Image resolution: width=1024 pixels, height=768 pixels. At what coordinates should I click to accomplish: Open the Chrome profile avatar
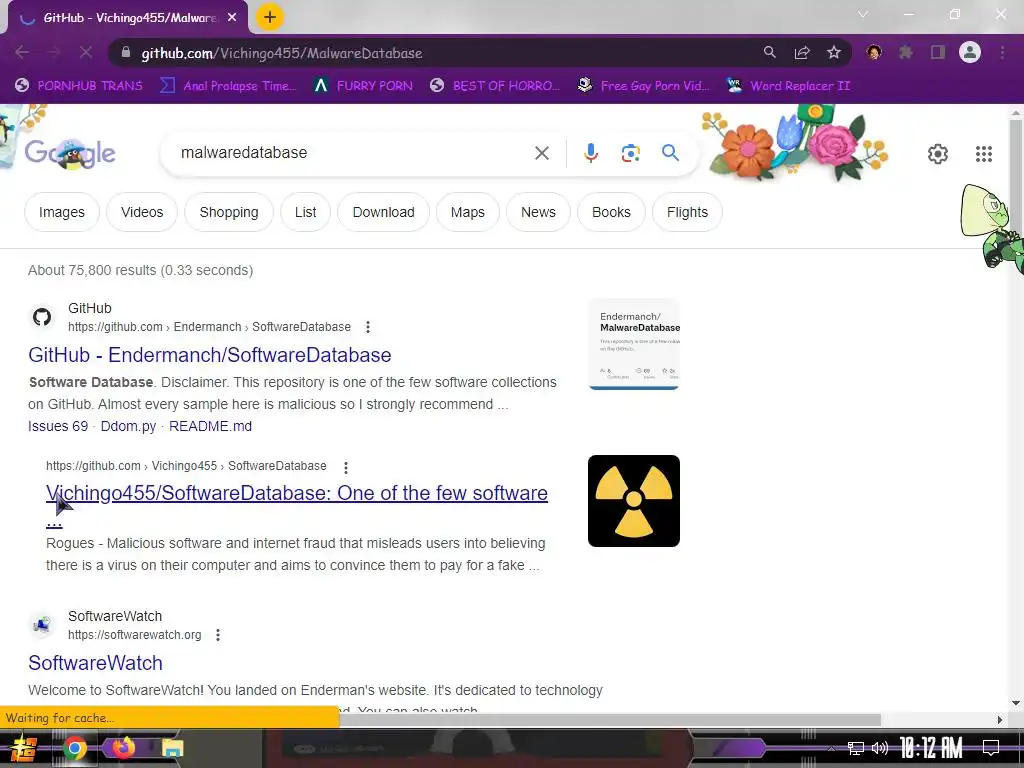pyautogui.click(x=970, y=52)
